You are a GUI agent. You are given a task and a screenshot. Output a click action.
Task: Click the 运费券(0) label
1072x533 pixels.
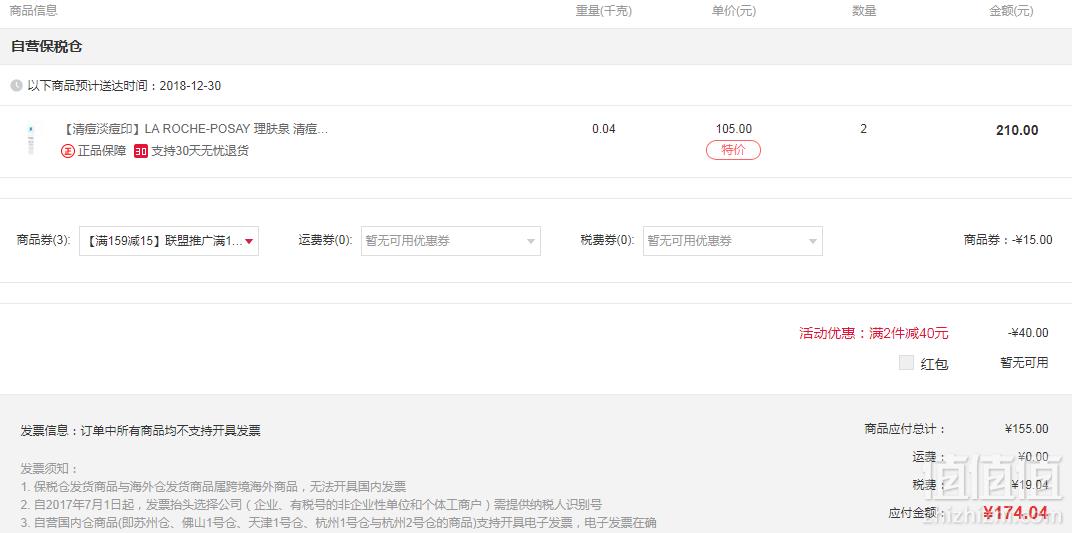(x=325, y=241)
